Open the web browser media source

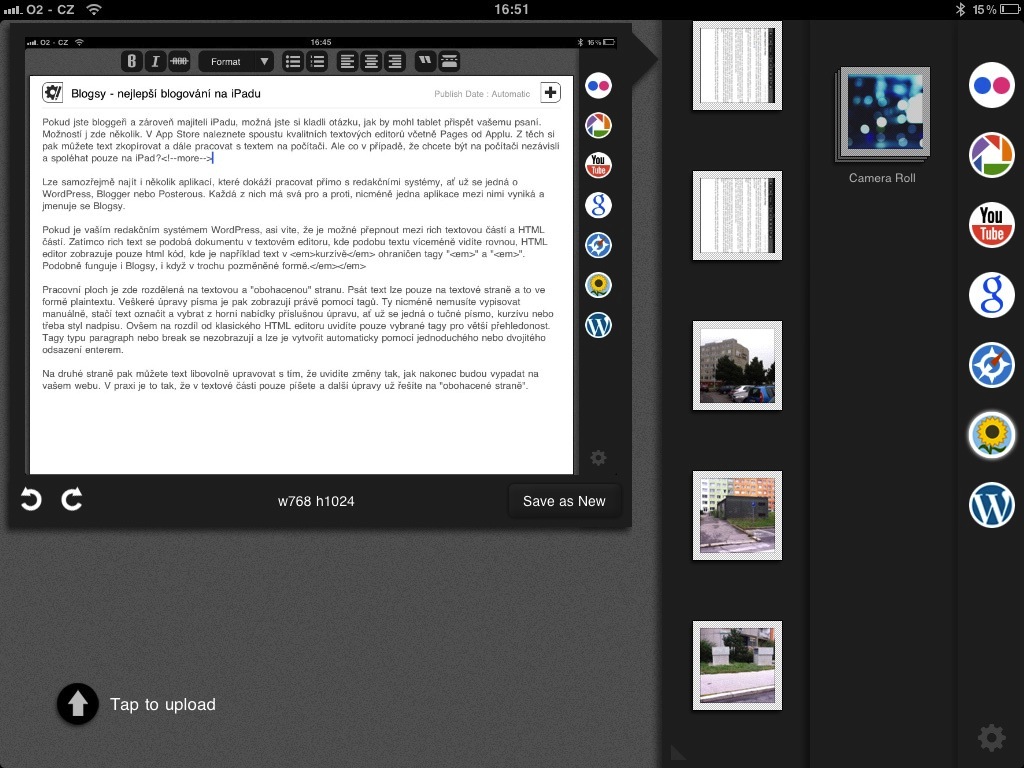coord(991,365)
